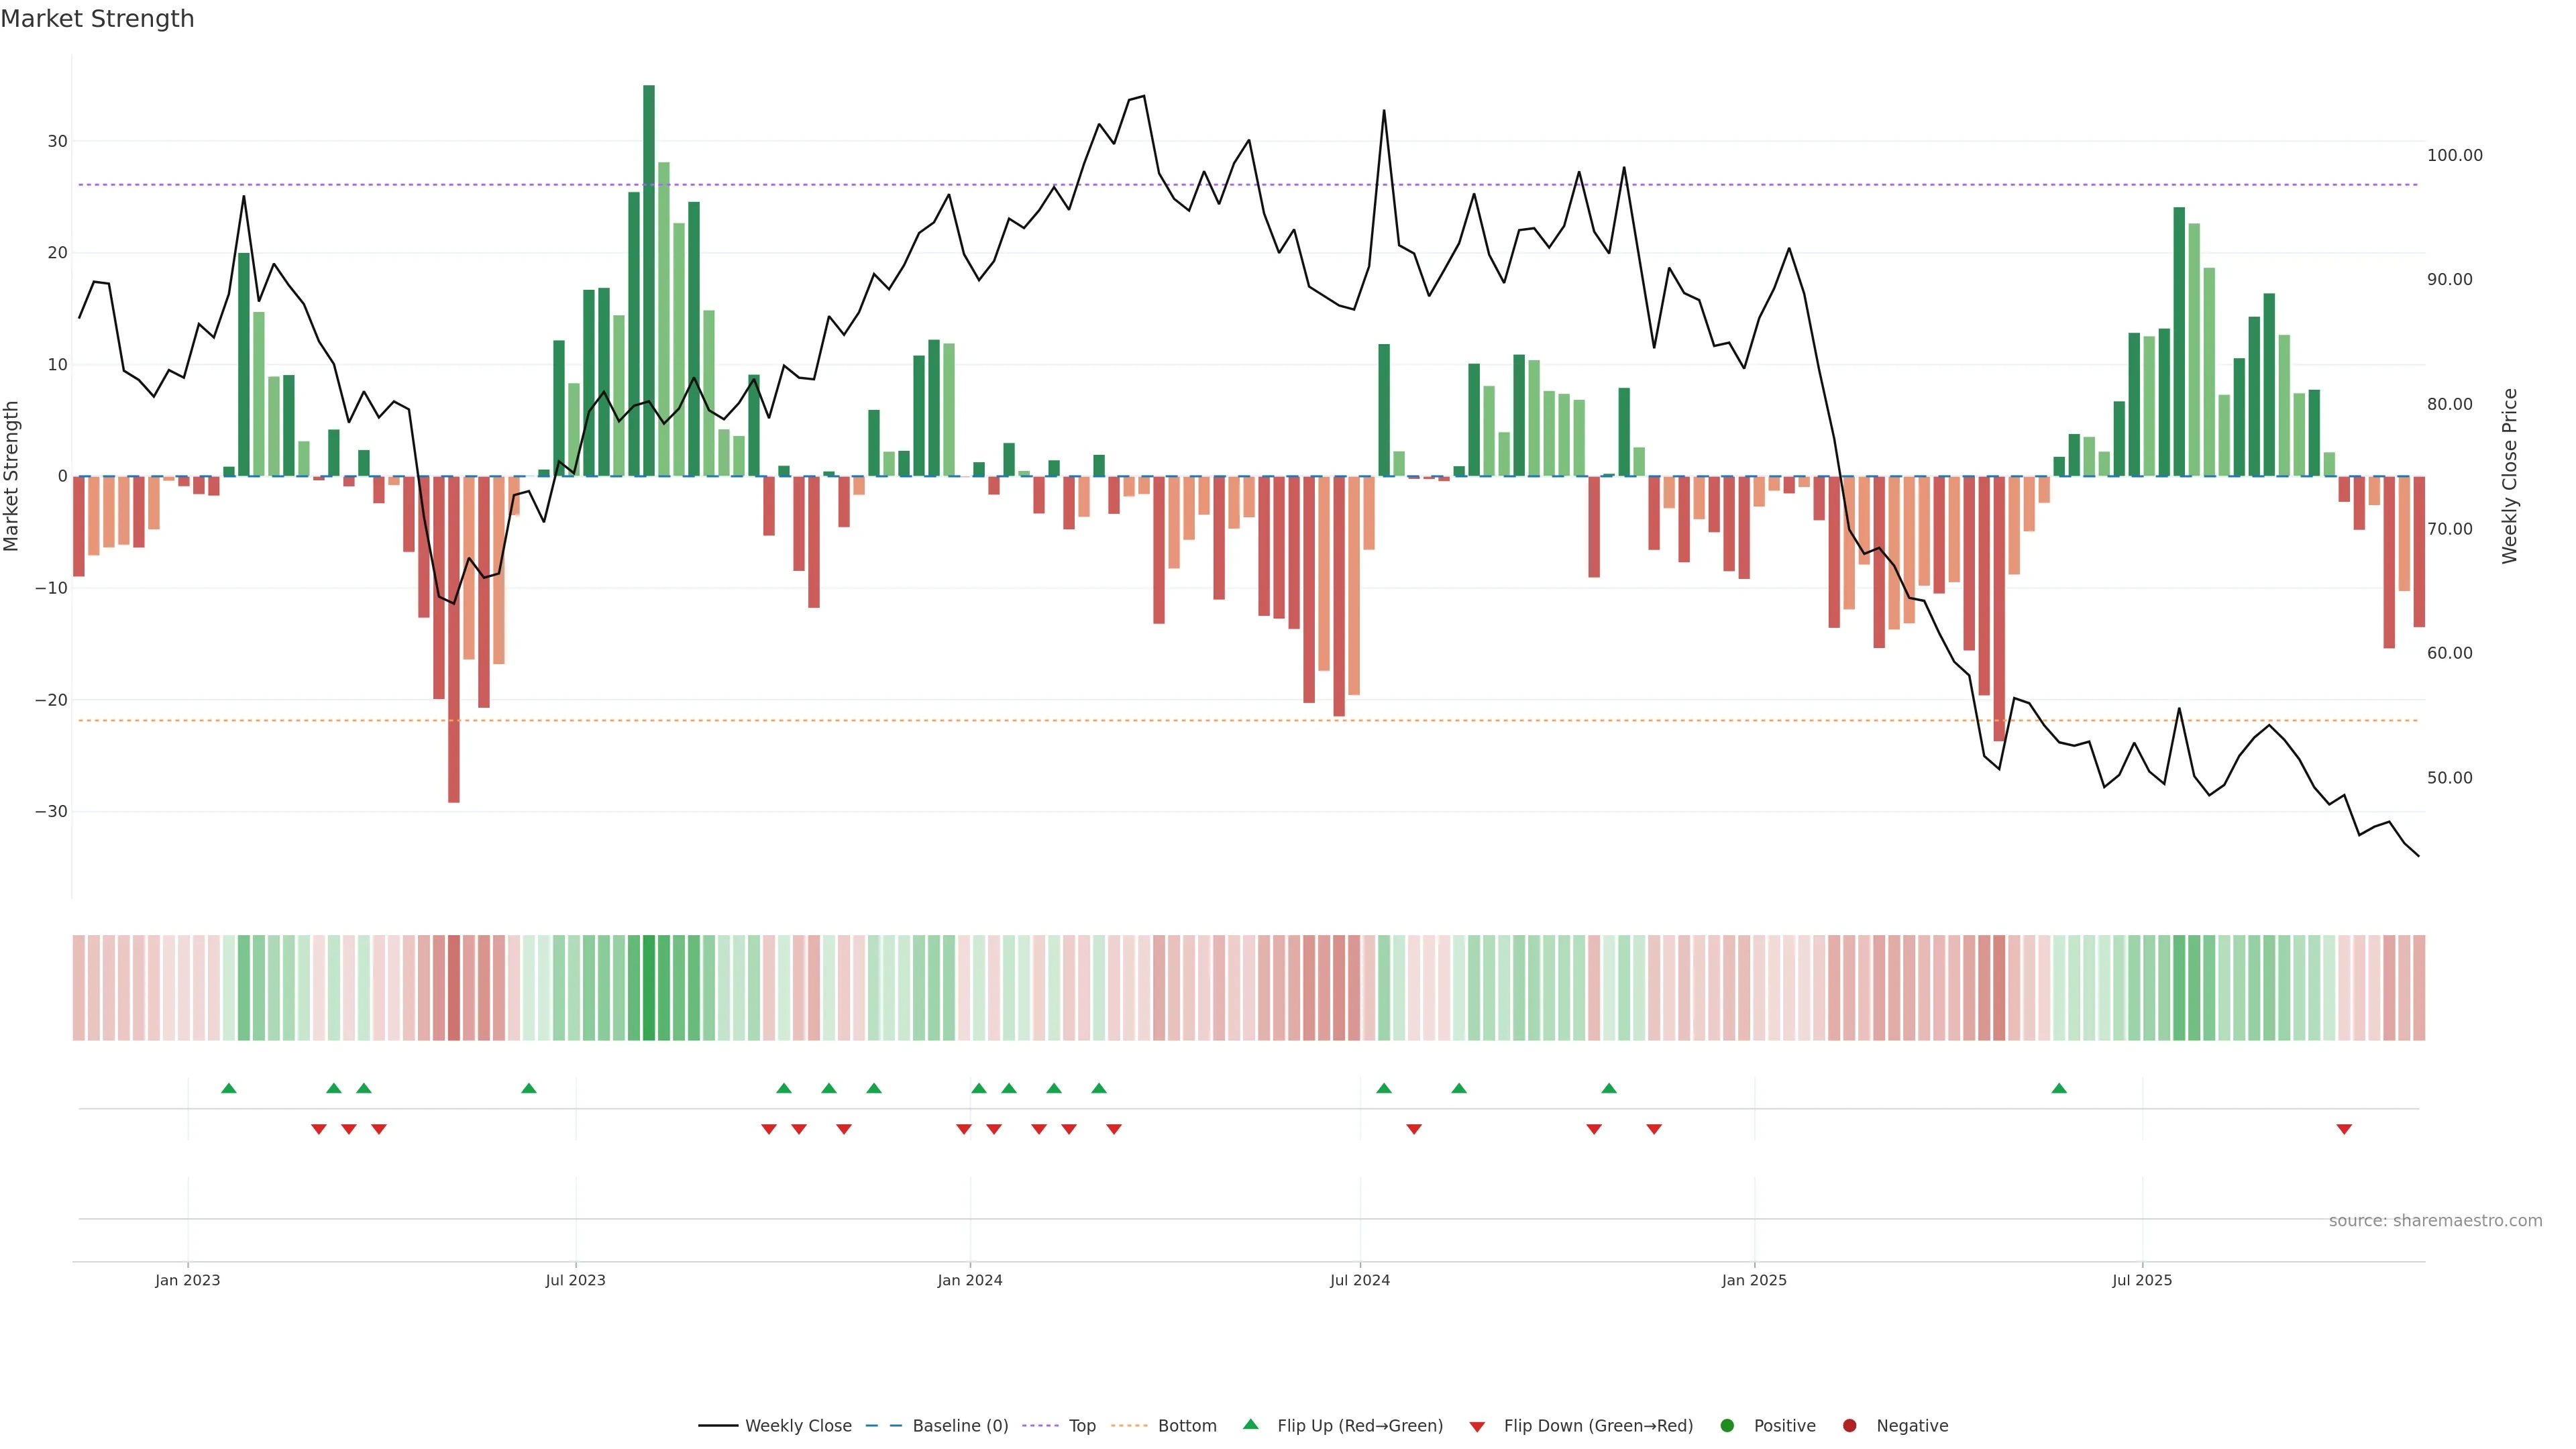
Task: Click the red Negative legend dot
Action: 1849,1425
